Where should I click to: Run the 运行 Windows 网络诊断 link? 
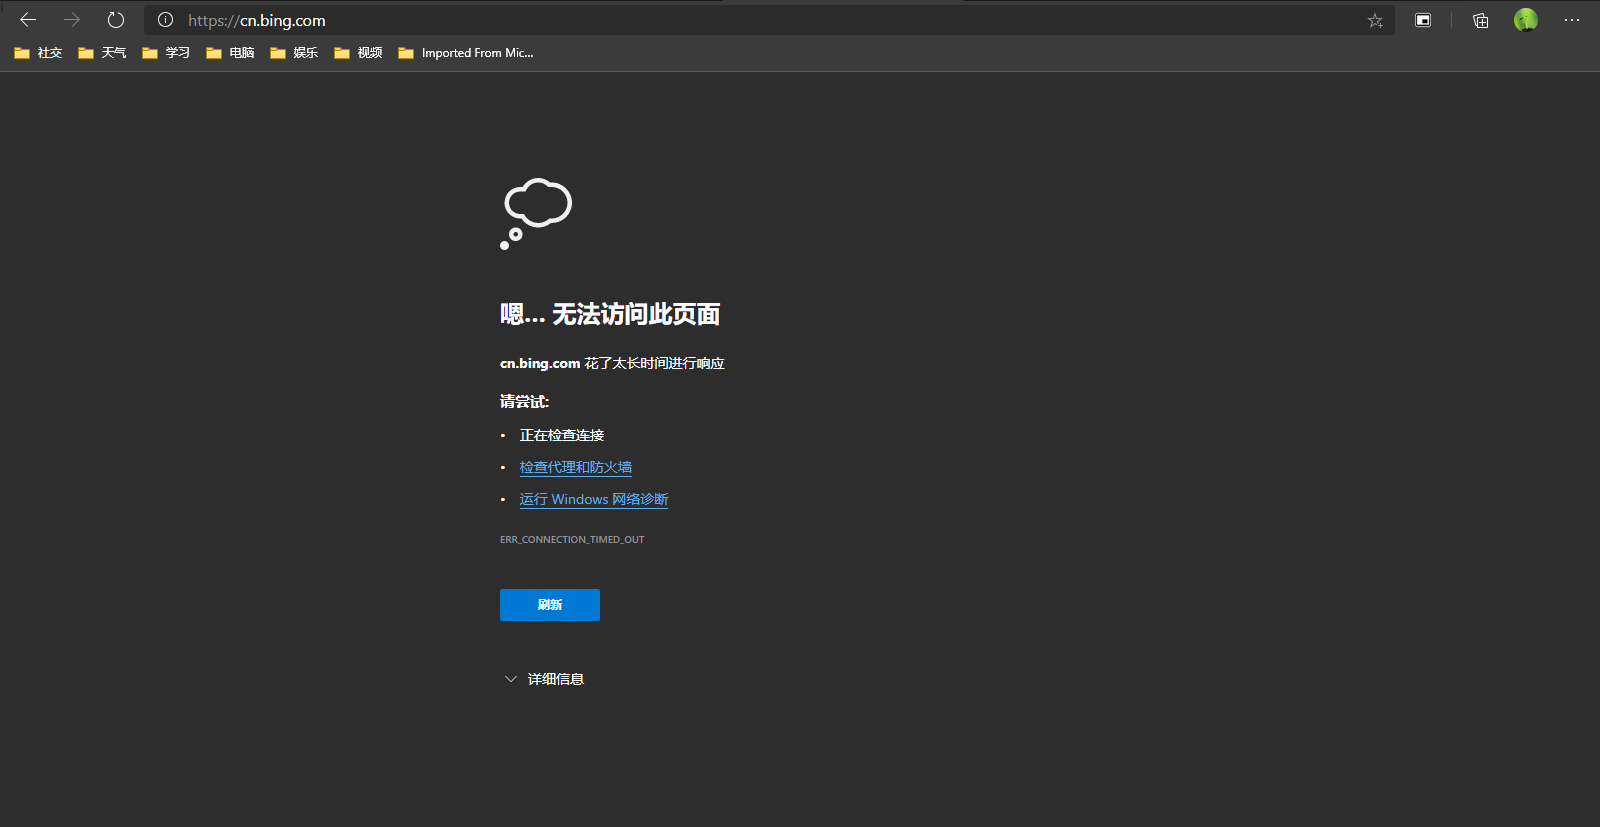(x=594, y=499)
